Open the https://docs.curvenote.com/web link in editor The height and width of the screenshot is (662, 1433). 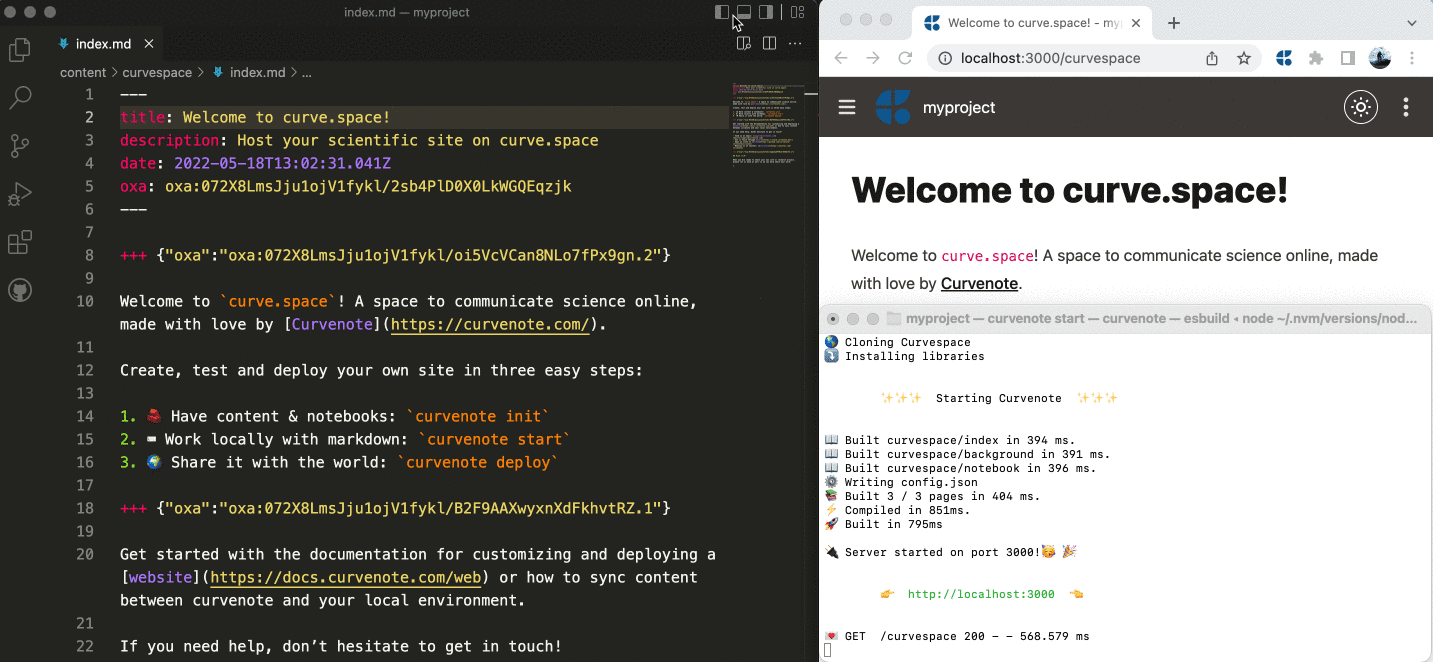click(x=347, y=577)
